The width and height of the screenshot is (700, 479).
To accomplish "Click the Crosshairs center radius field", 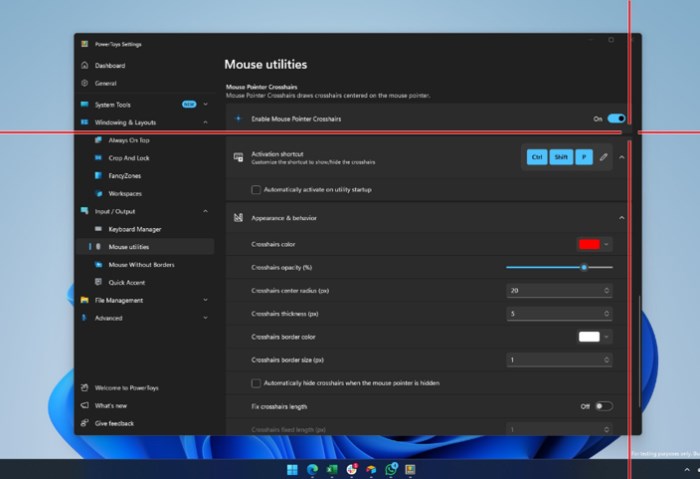I will (x=559, y=291).
